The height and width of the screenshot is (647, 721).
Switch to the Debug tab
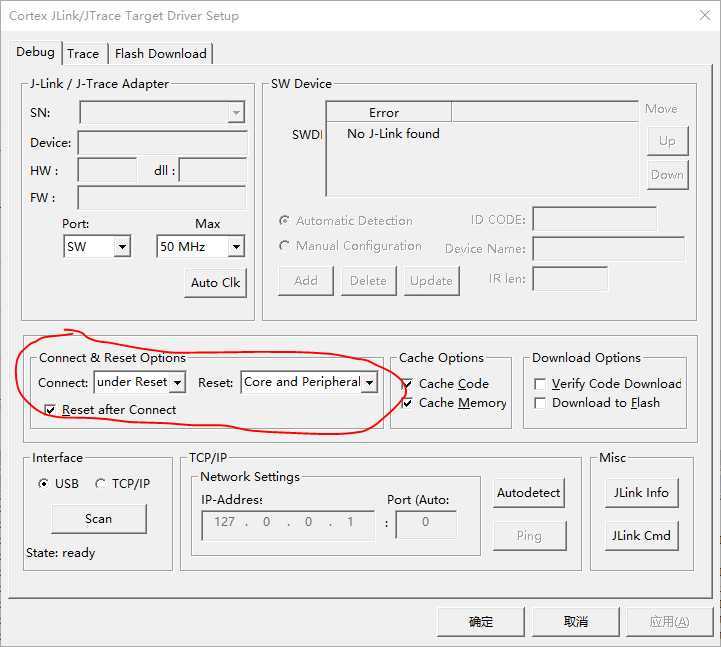[x=35, y=52]
